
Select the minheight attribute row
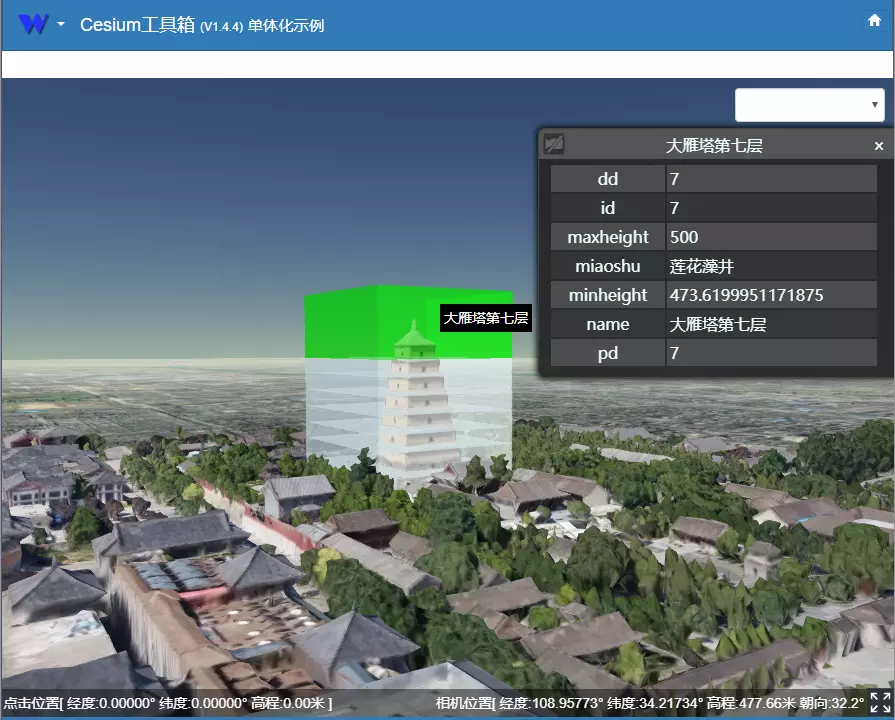[607, 295]
